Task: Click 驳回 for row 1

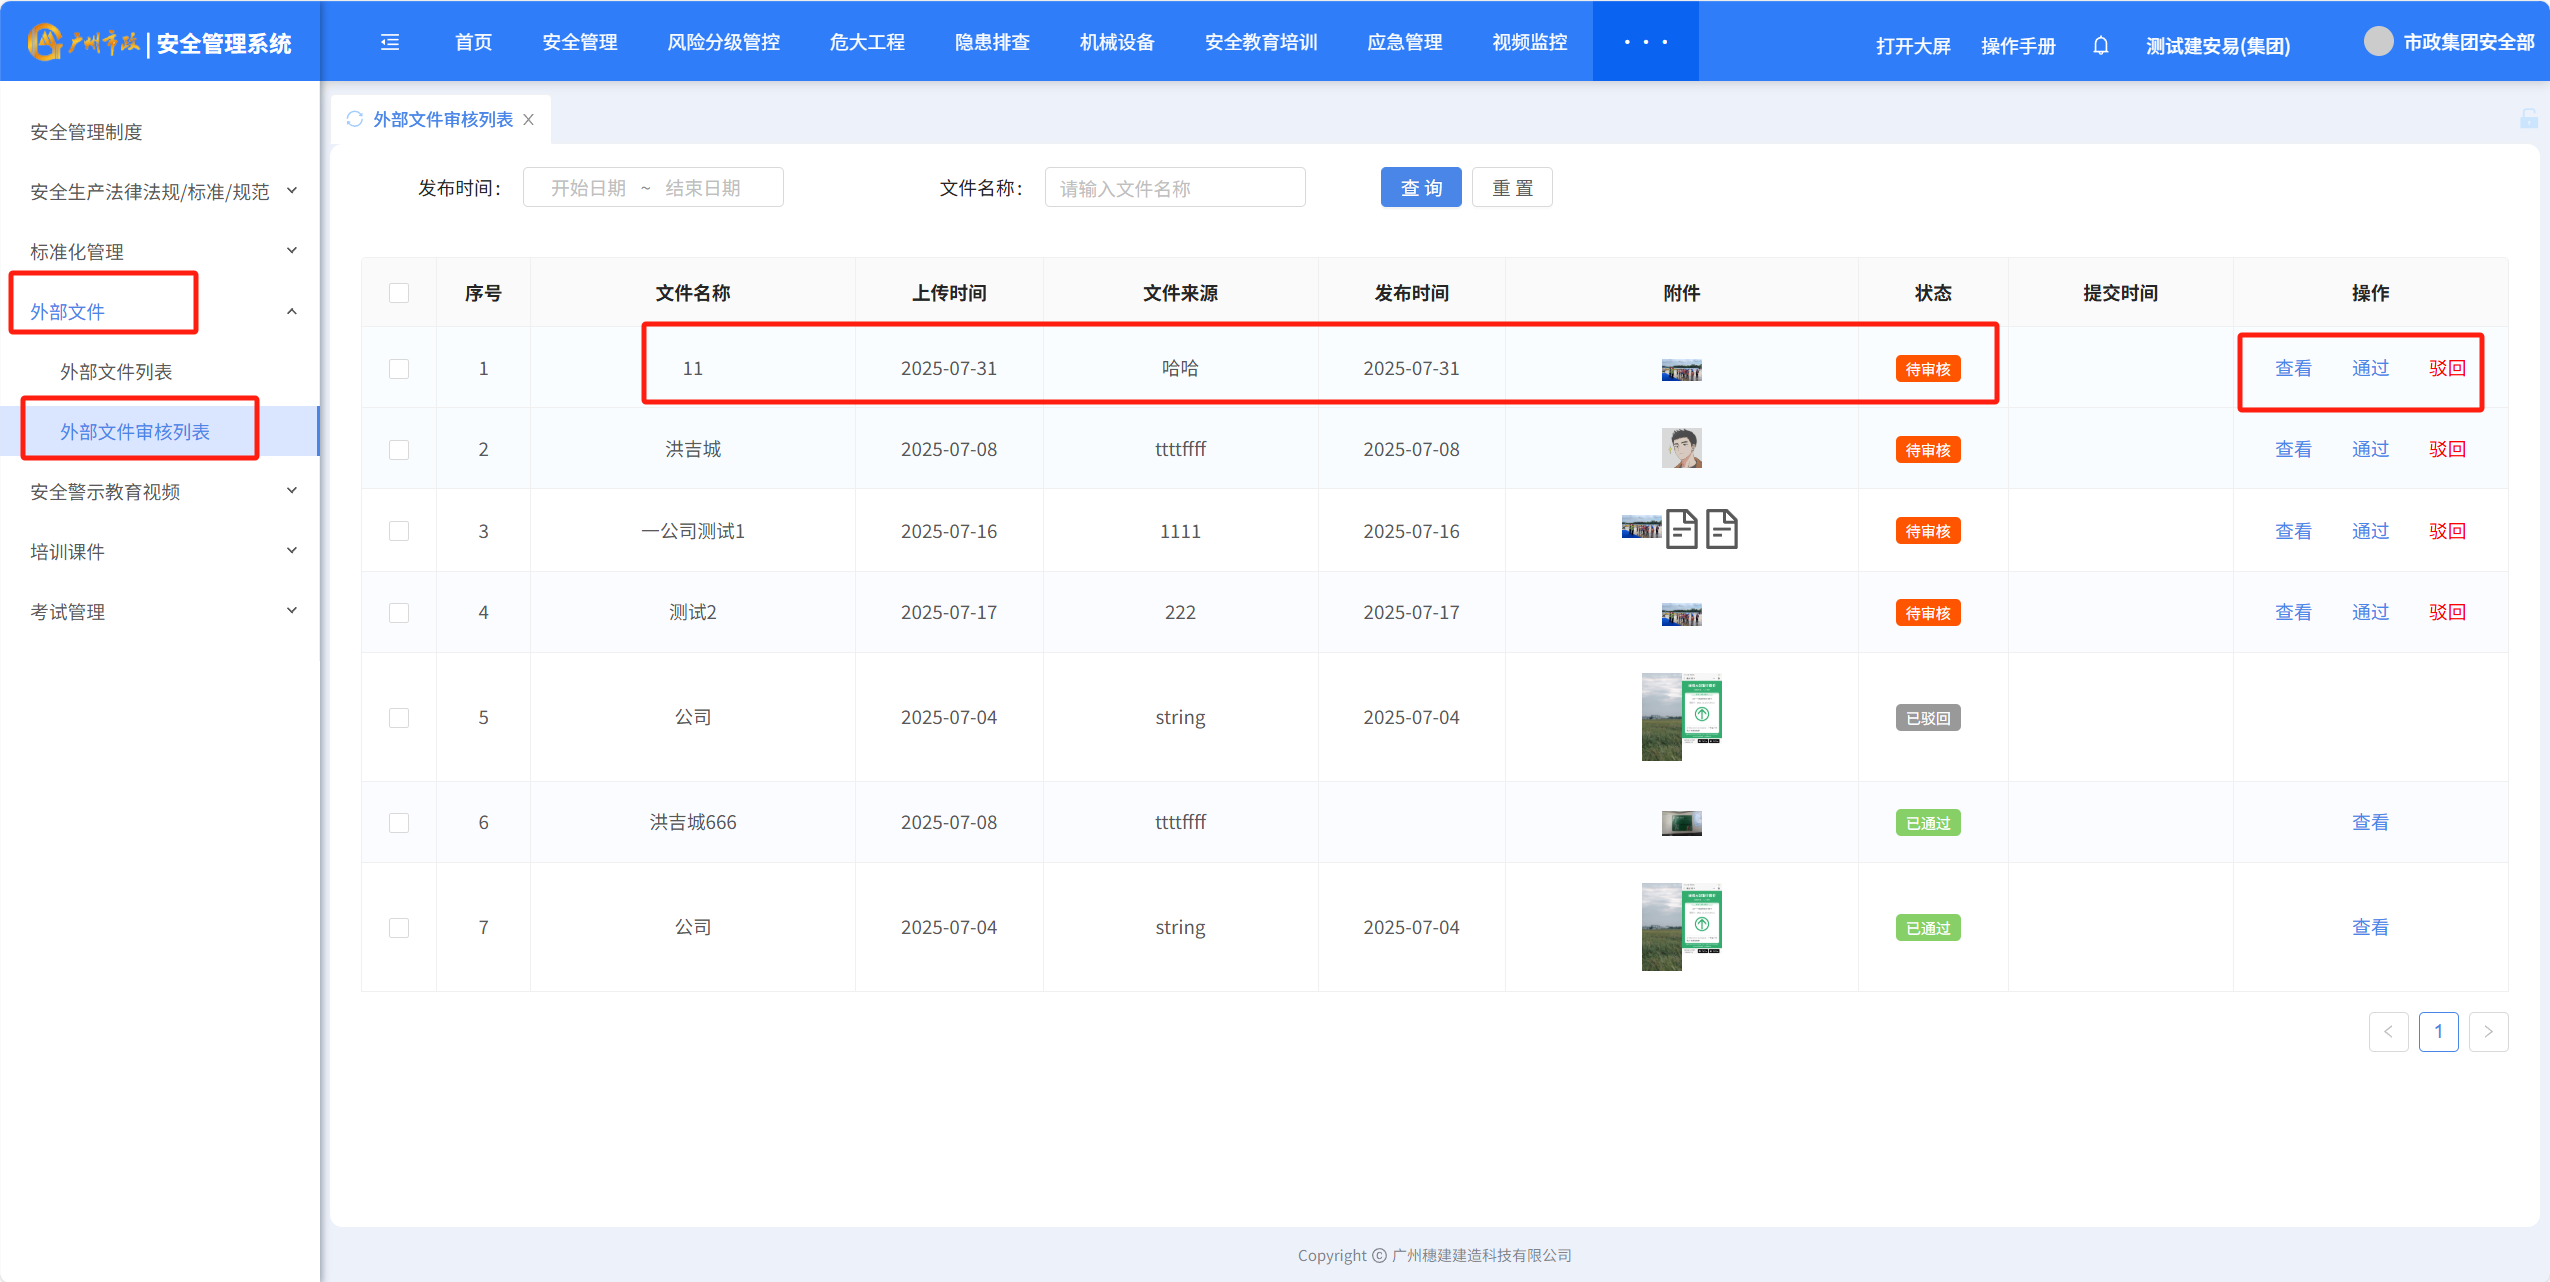Action: point(2446,368)
